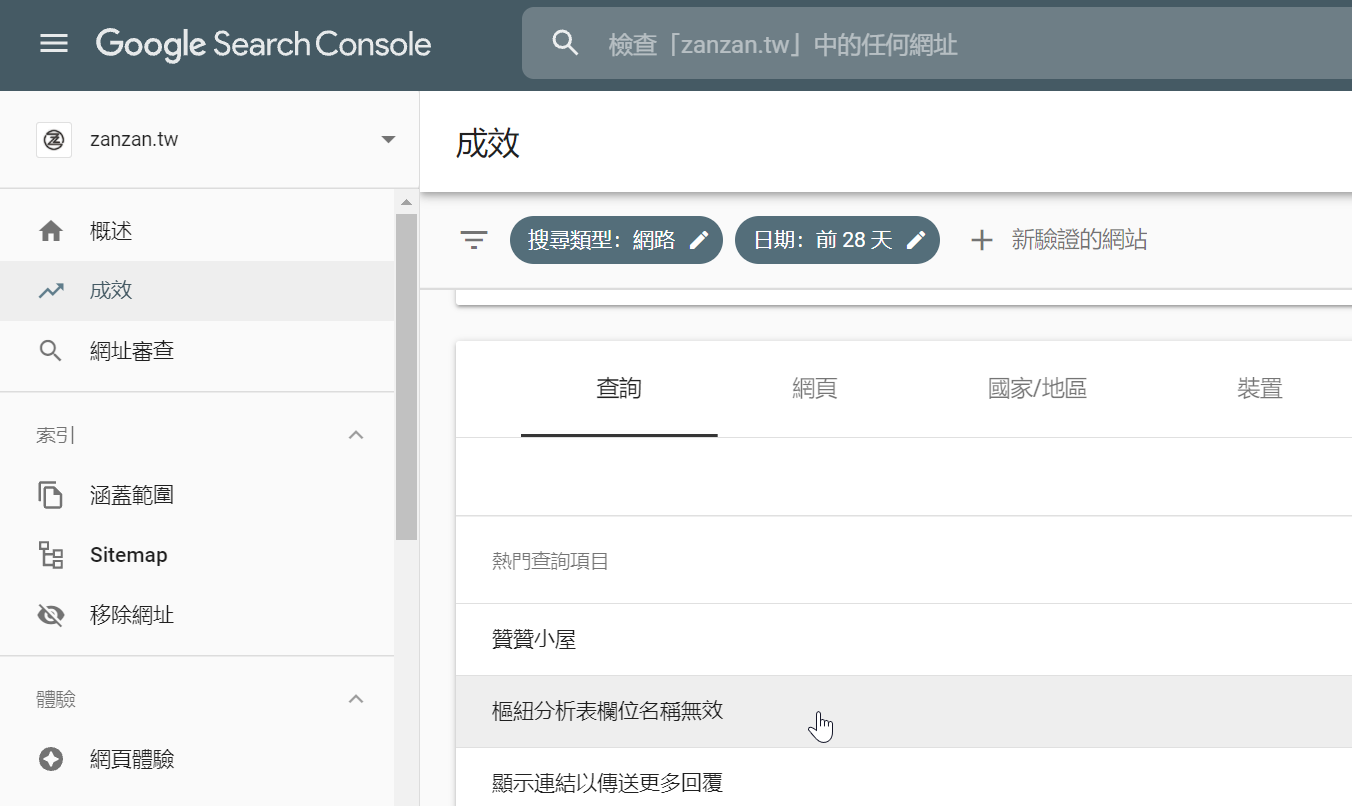This screenshot has height=806, width=1352.
Task: Click the Google Search Console logo
Action: click(x=263, y=44)
